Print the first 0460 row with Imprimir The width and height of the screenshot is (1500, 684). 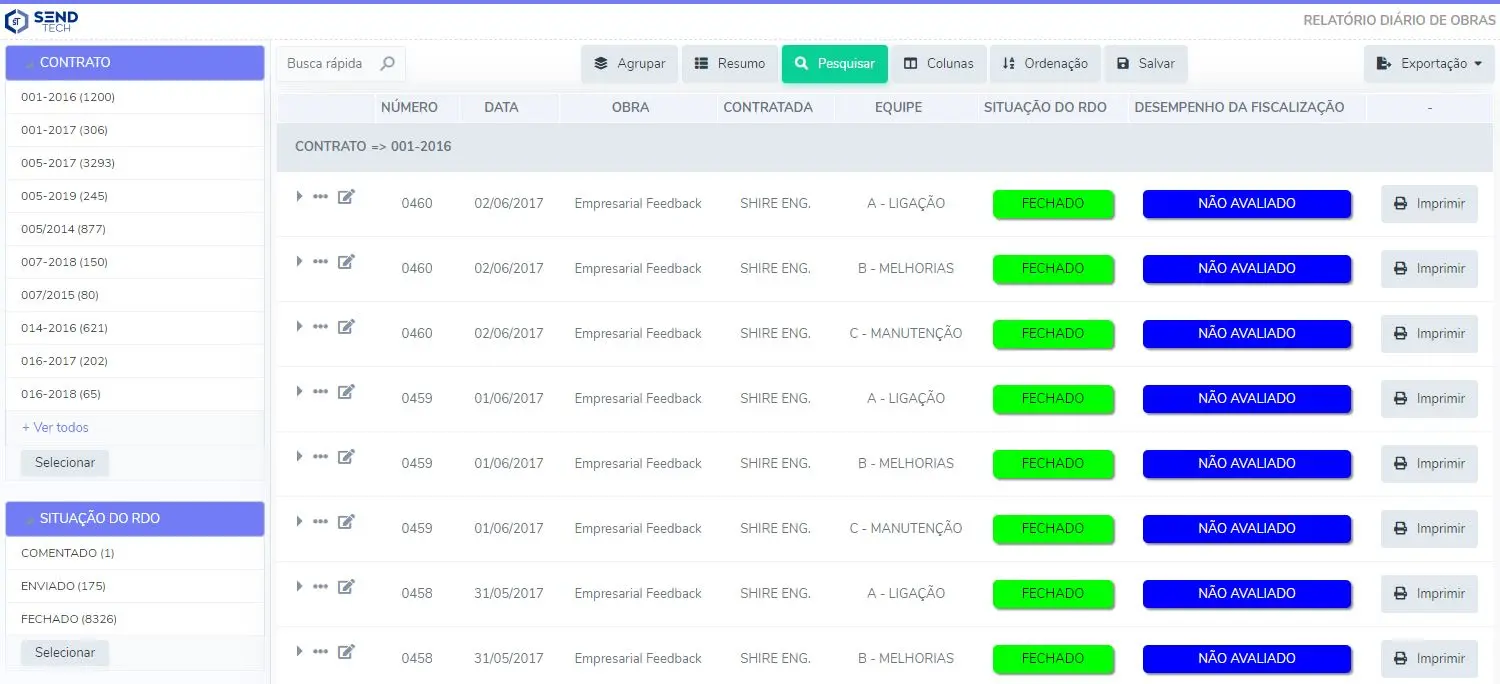point(1429,203)
